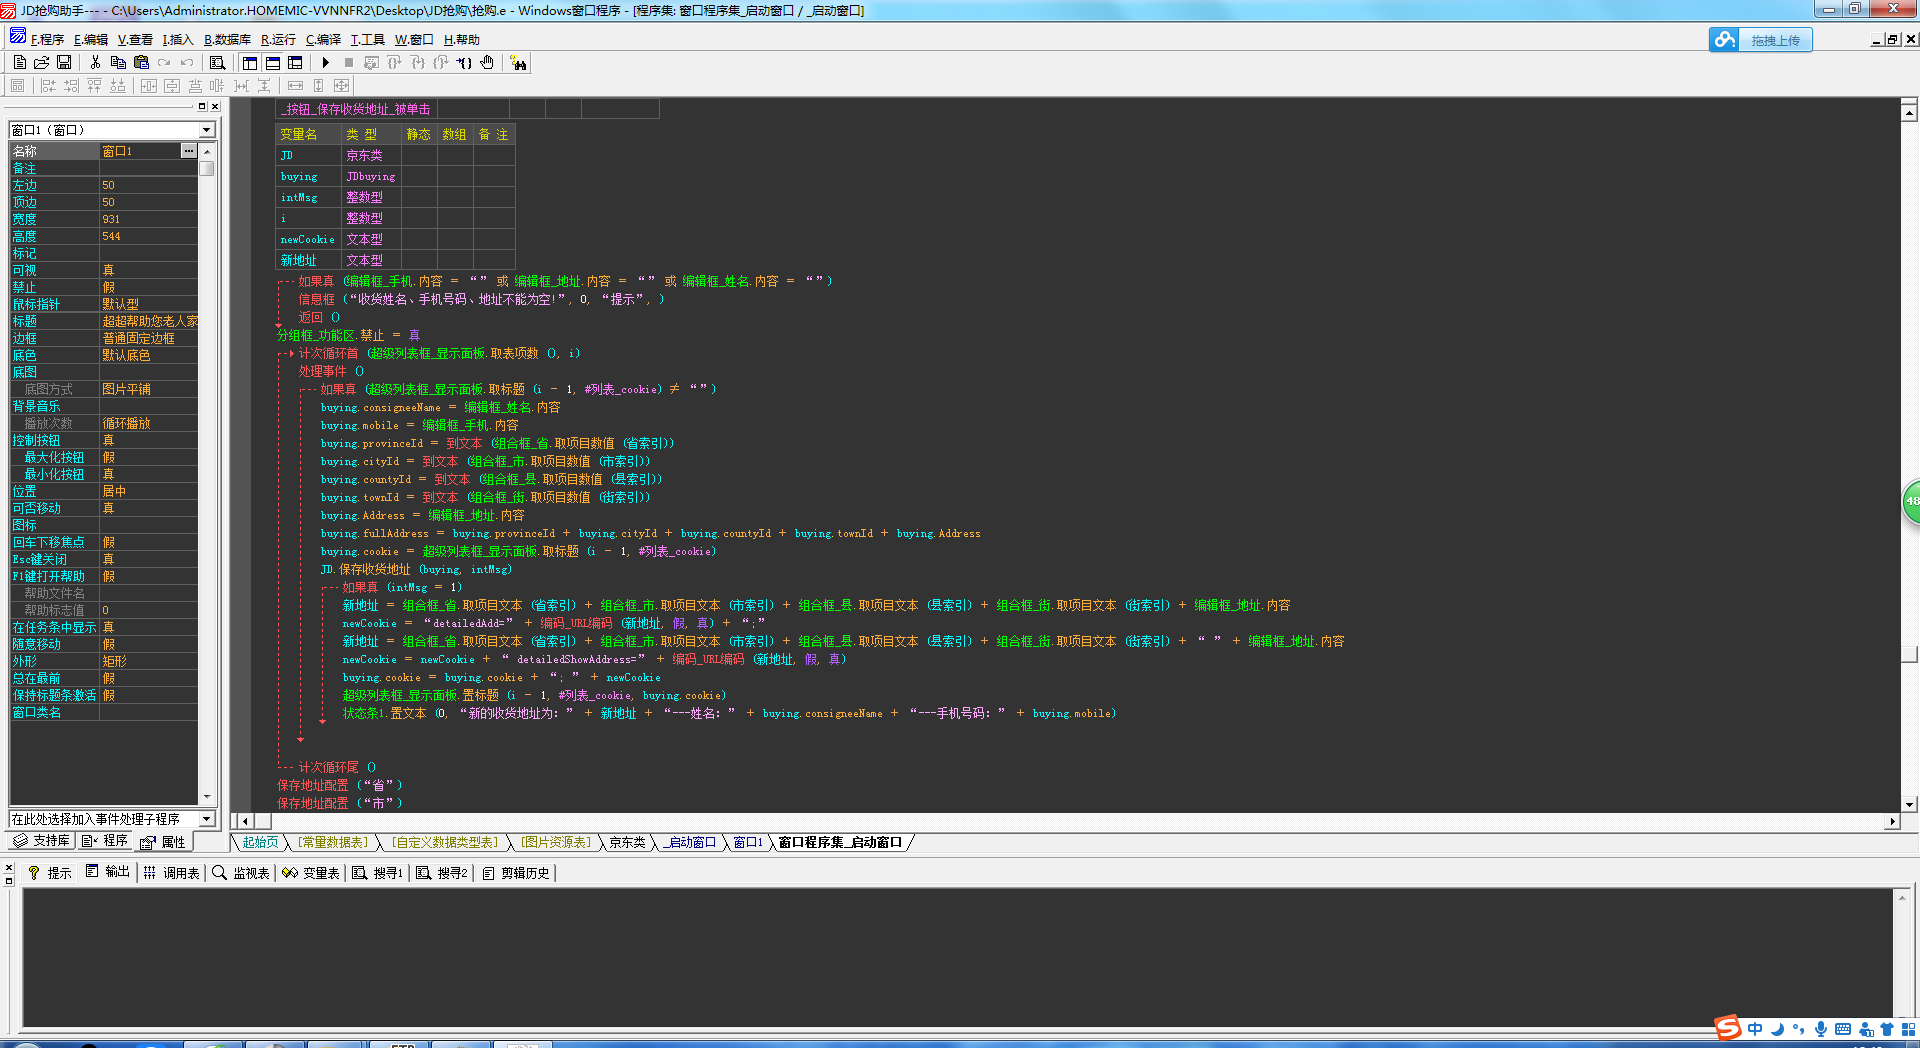Click the Paste clipboard icon

141,63
